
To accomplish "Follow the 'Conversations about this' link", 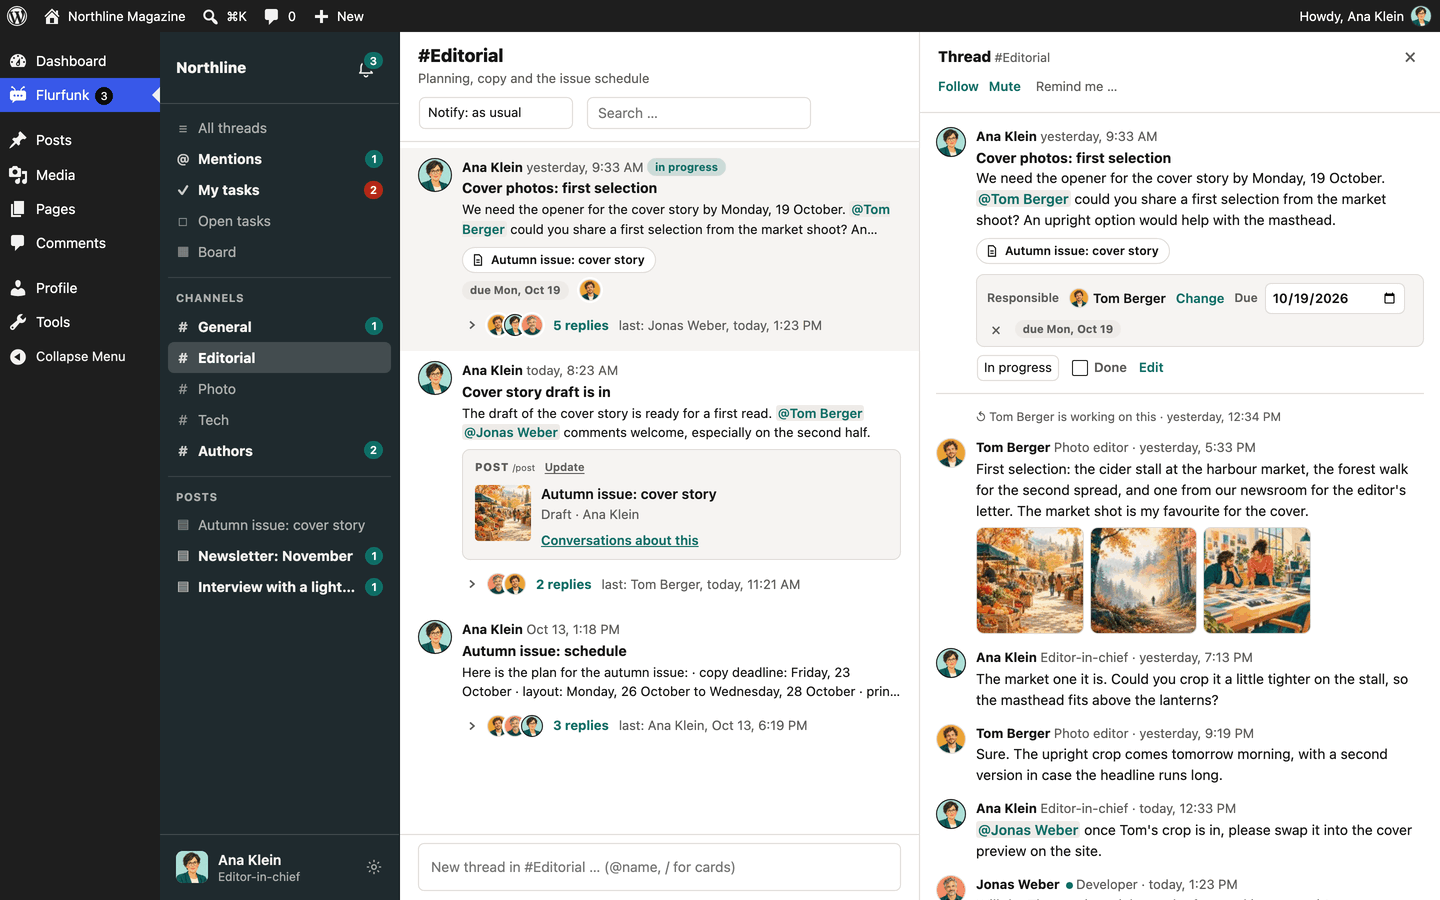I will pos(619,540).
